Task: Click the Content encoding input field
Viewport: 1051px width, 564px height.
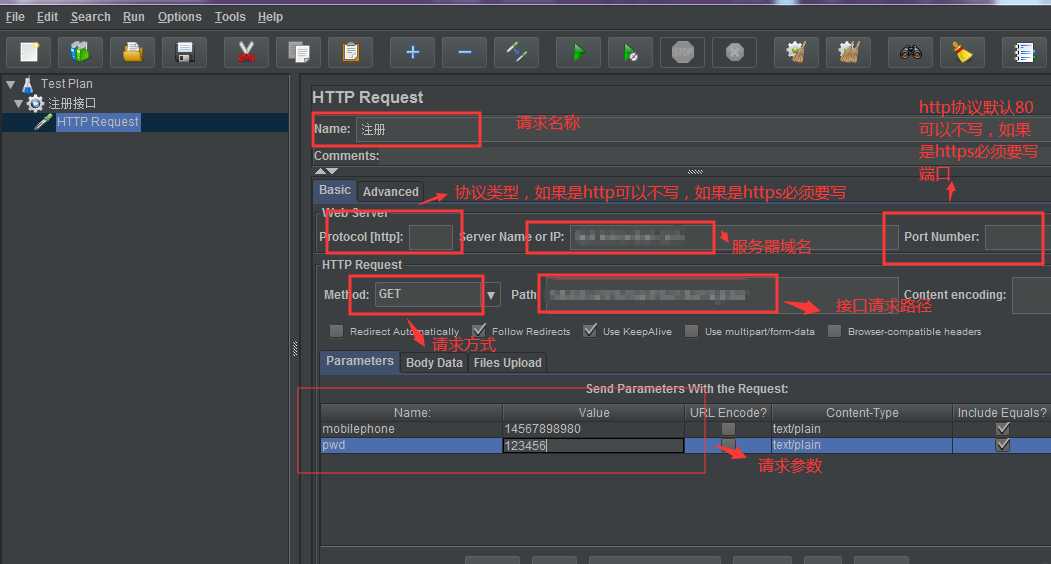Action: coord(1031,295)
